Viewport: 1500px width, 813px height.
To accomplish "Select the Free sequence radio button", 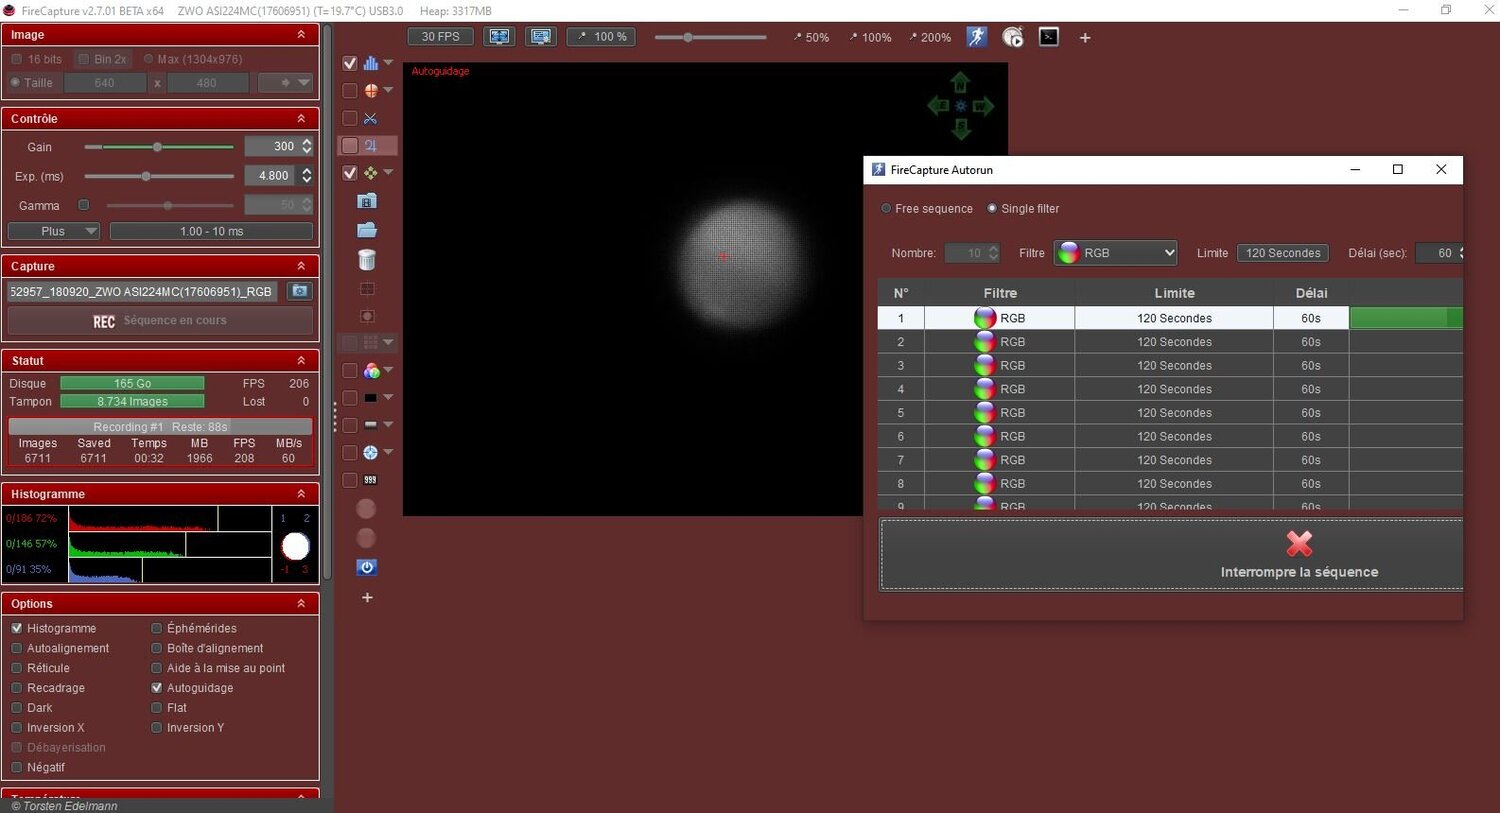I will tap(886, 208).
